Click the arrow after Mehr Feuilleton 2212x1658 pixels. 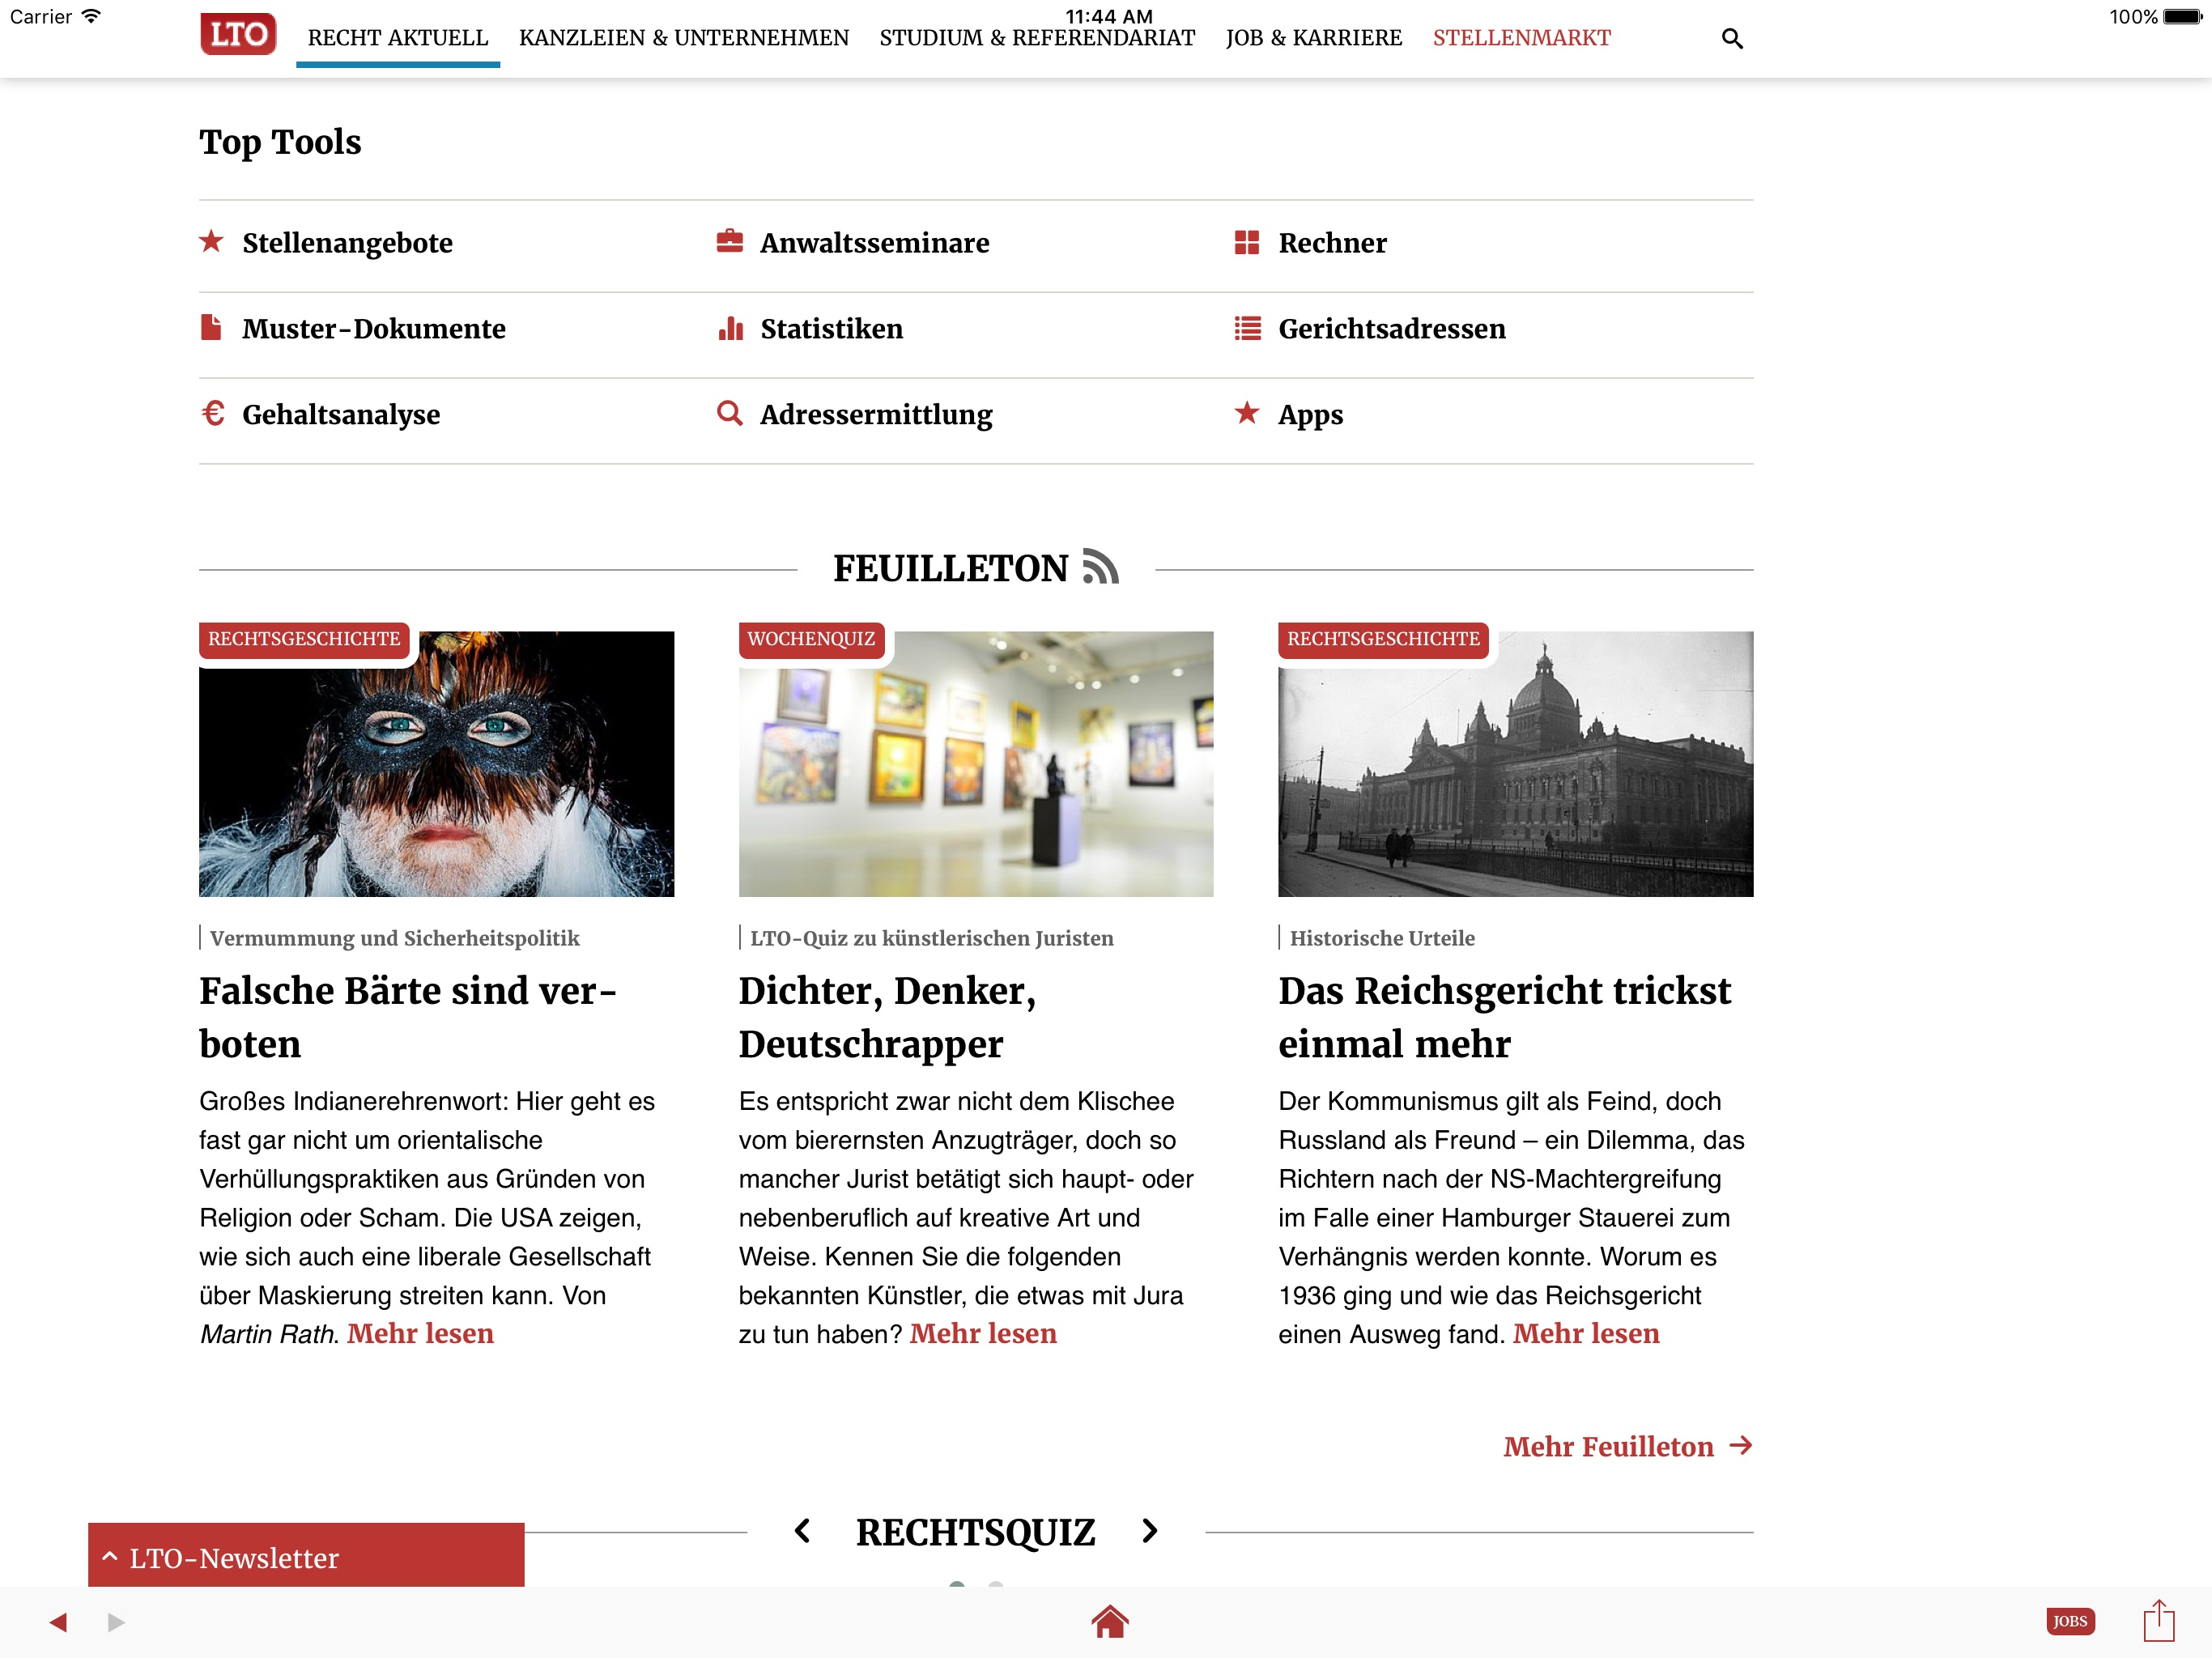[x=1741, y=1446]
